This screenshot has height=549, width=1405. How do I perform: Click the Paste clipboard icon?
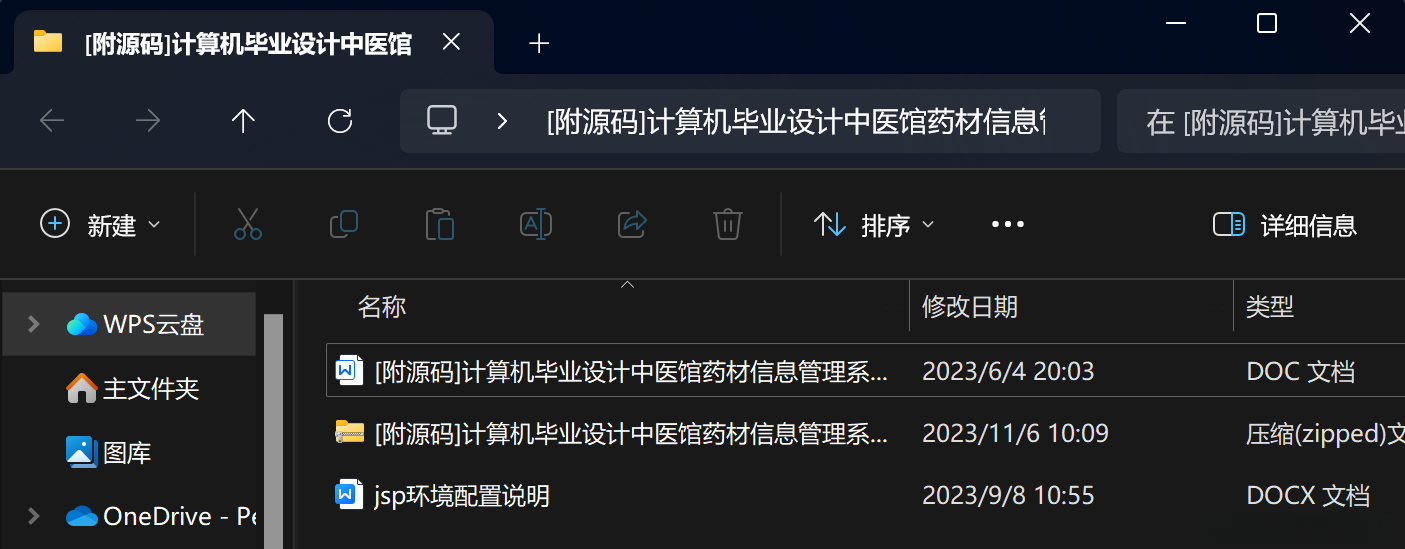click(x=440, y=224)
